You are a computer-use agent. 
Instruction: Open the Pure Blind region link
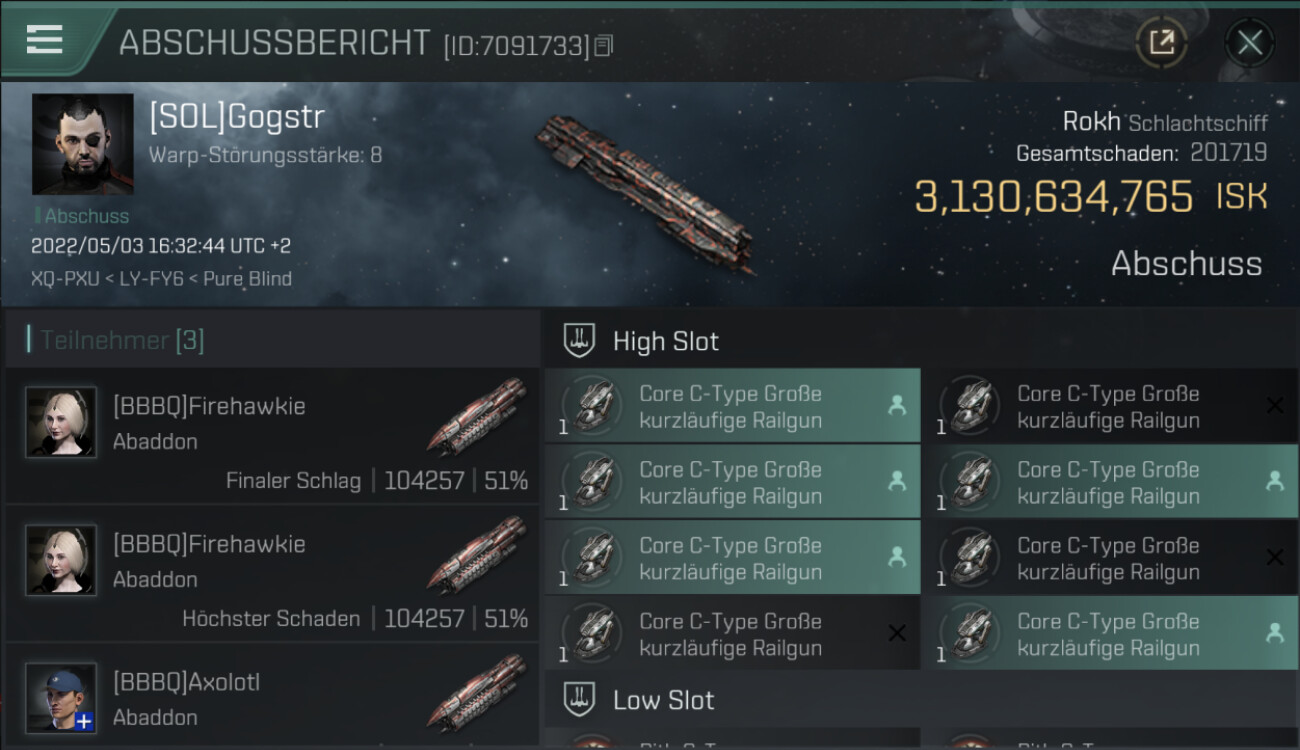(x=247, y=278)
